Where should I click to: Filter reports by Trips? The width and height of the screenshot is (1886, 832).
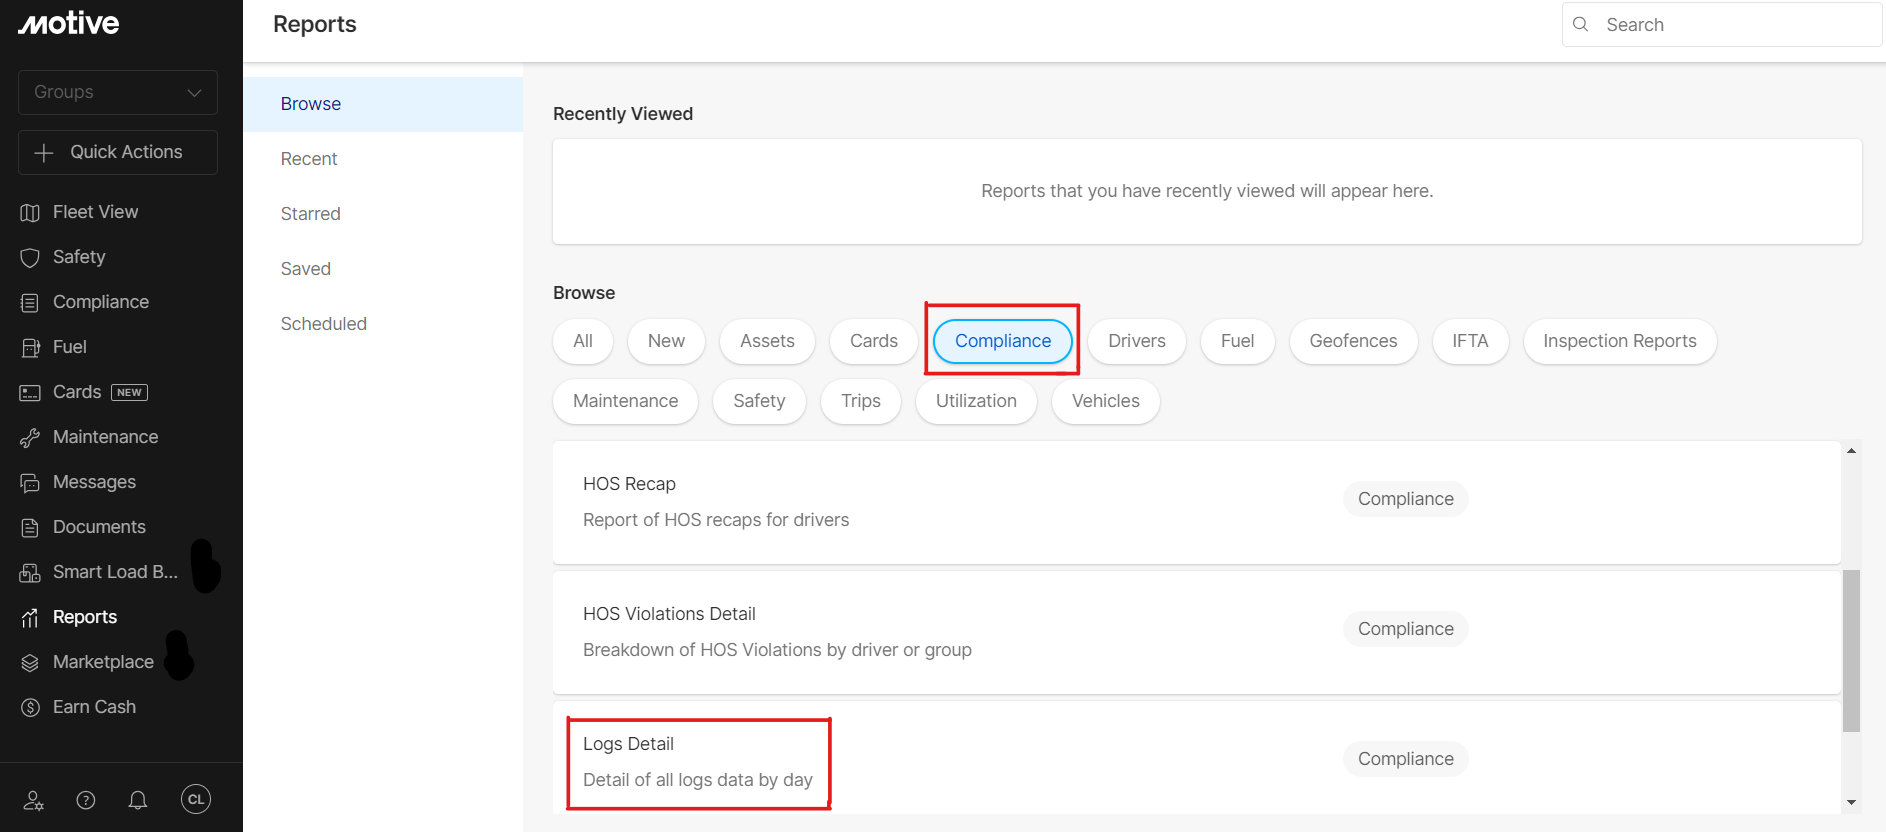861,401
